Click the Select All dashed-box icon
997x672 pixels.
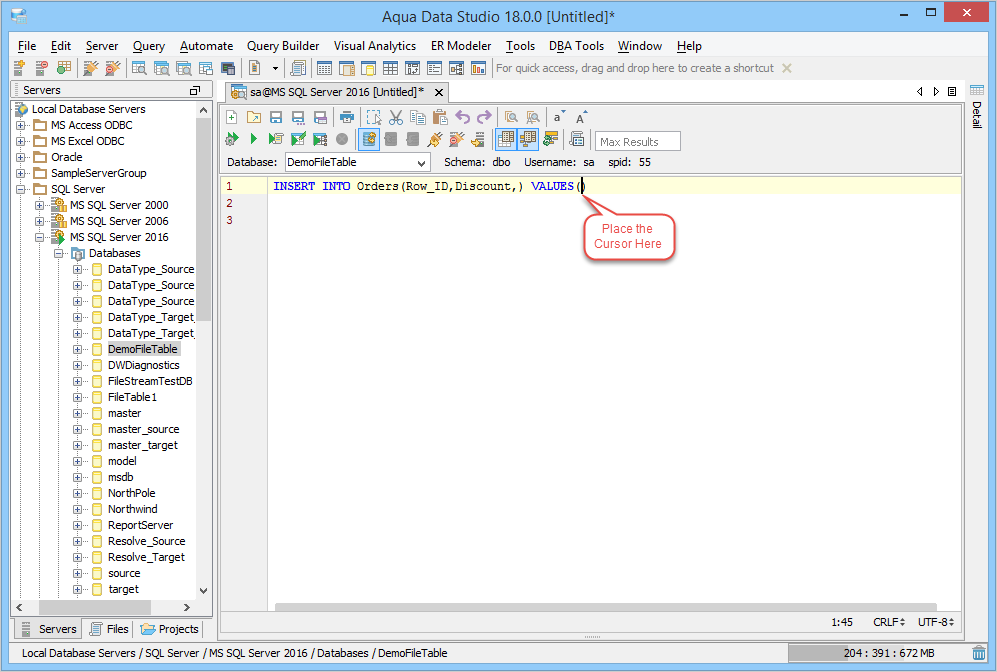click(x=374, y=117)
